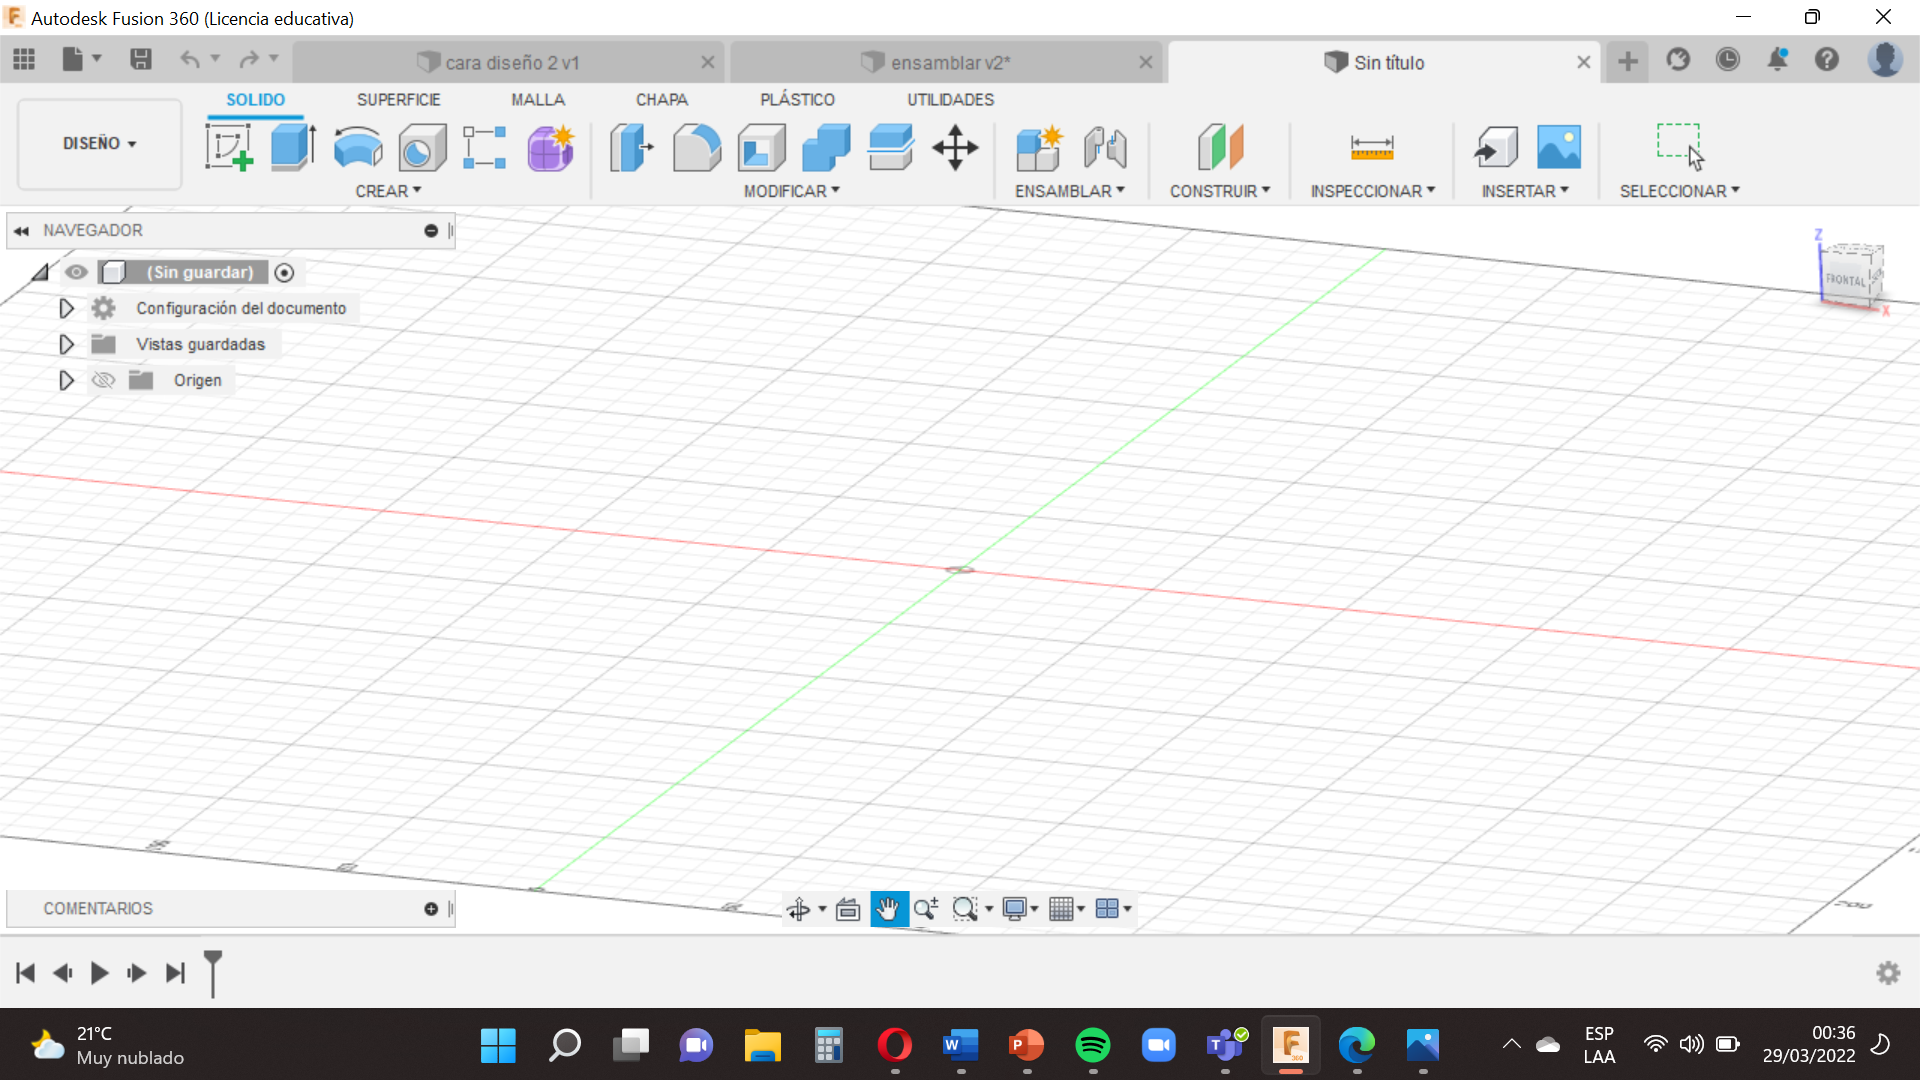Viewport: 1920px width, 1080px height.
Task: Select the Insert Derive tool
Action: tap(1496, 148)
